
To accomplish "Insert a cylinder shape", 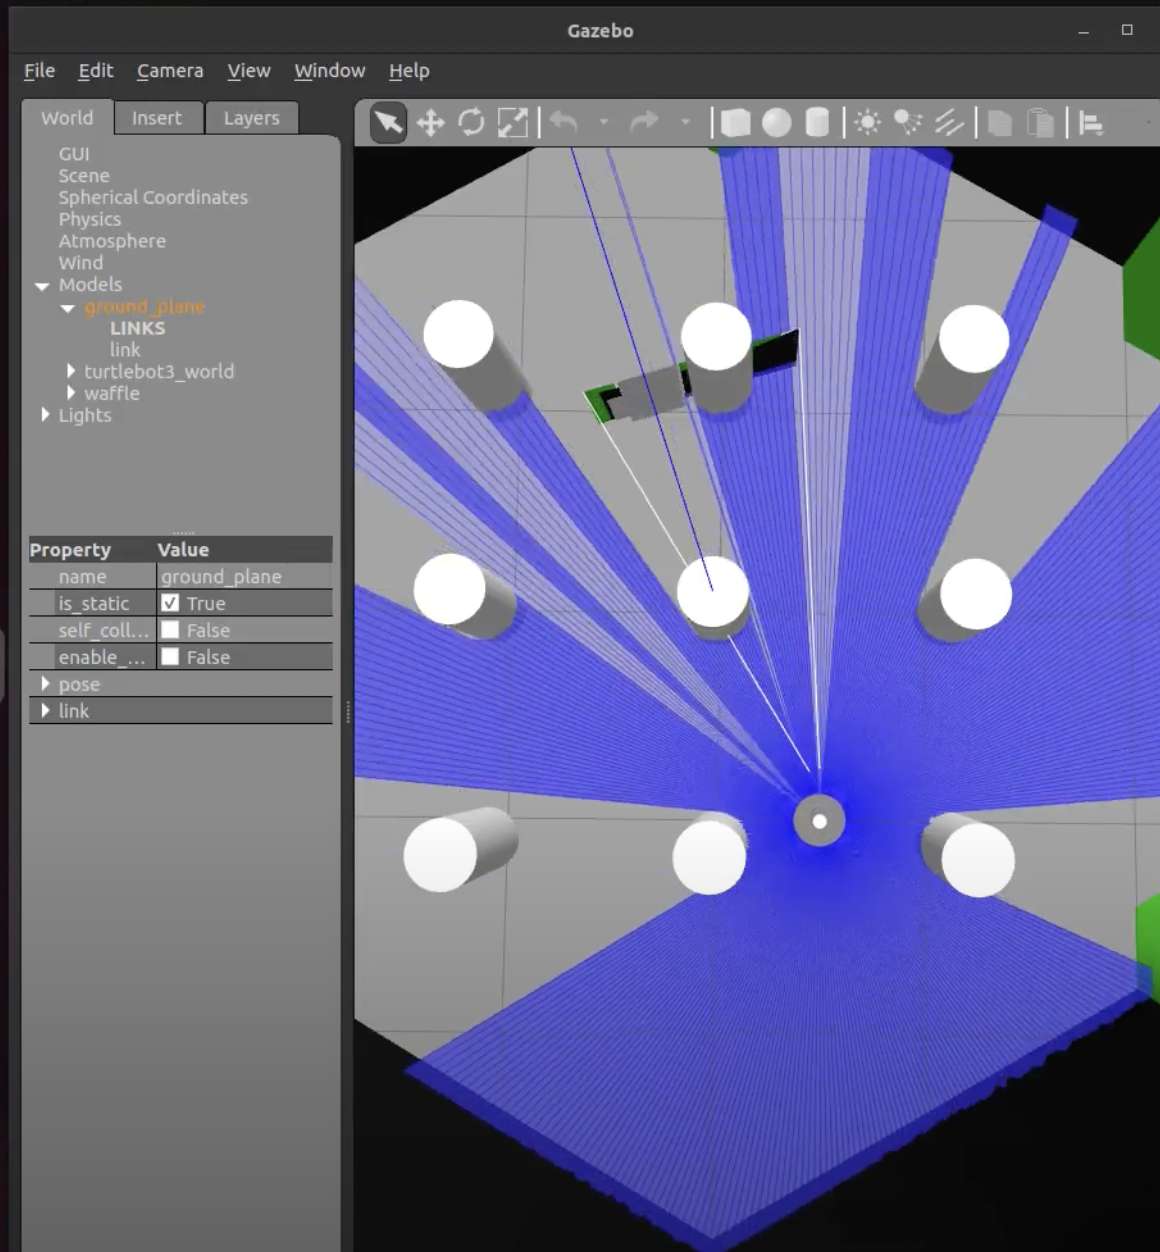I will coord(817,123).
